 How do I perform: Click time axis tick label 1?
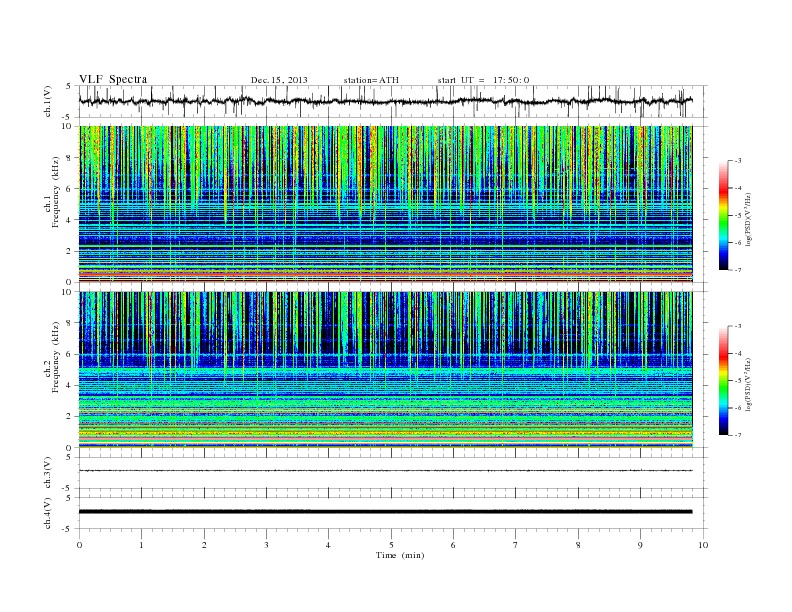[141, 545]
